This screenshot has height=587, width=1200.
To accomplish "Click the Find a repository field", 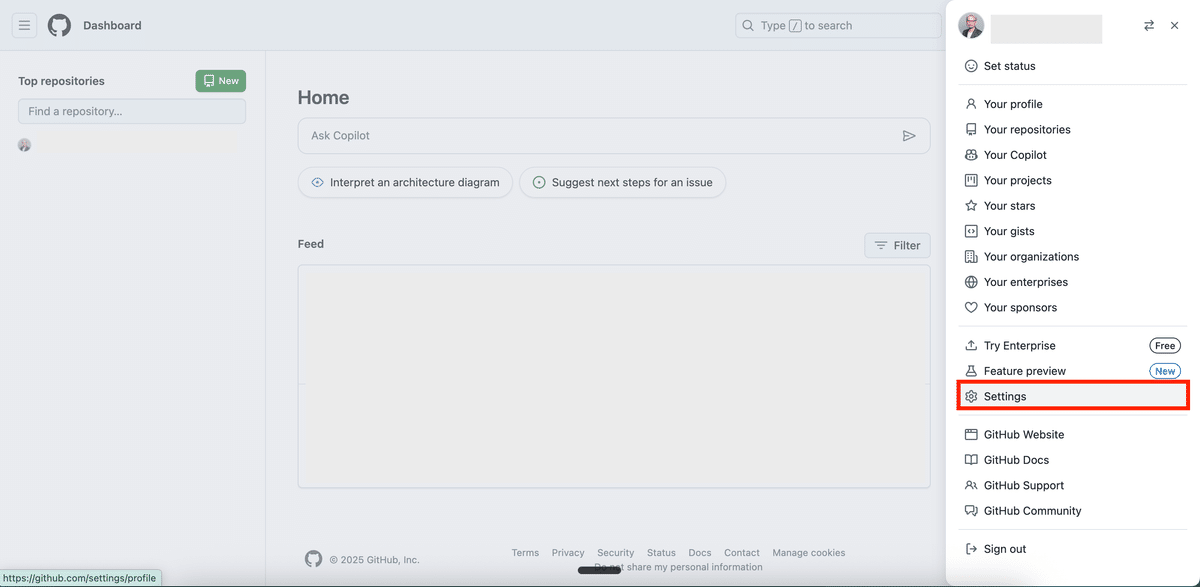I will tap(132, 111).
